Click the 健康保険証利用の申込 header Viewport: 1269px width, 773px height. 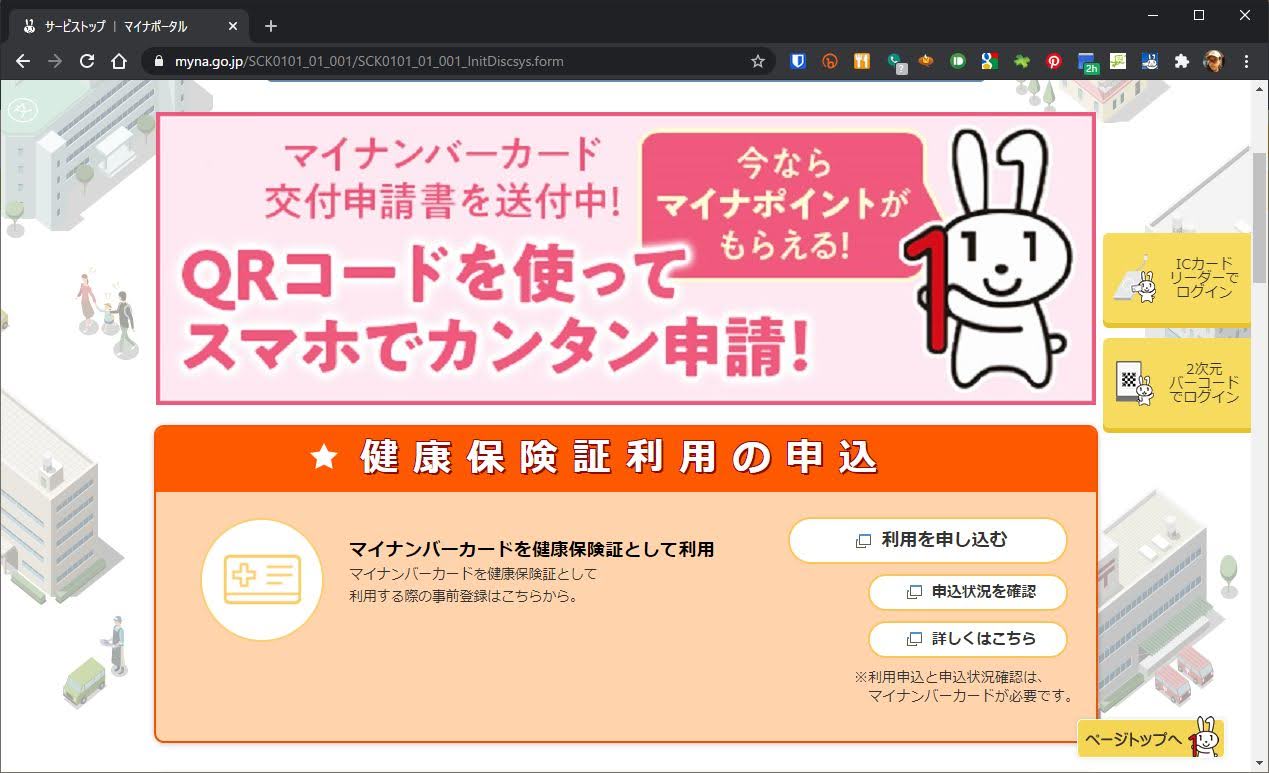[x=626, y=458]
